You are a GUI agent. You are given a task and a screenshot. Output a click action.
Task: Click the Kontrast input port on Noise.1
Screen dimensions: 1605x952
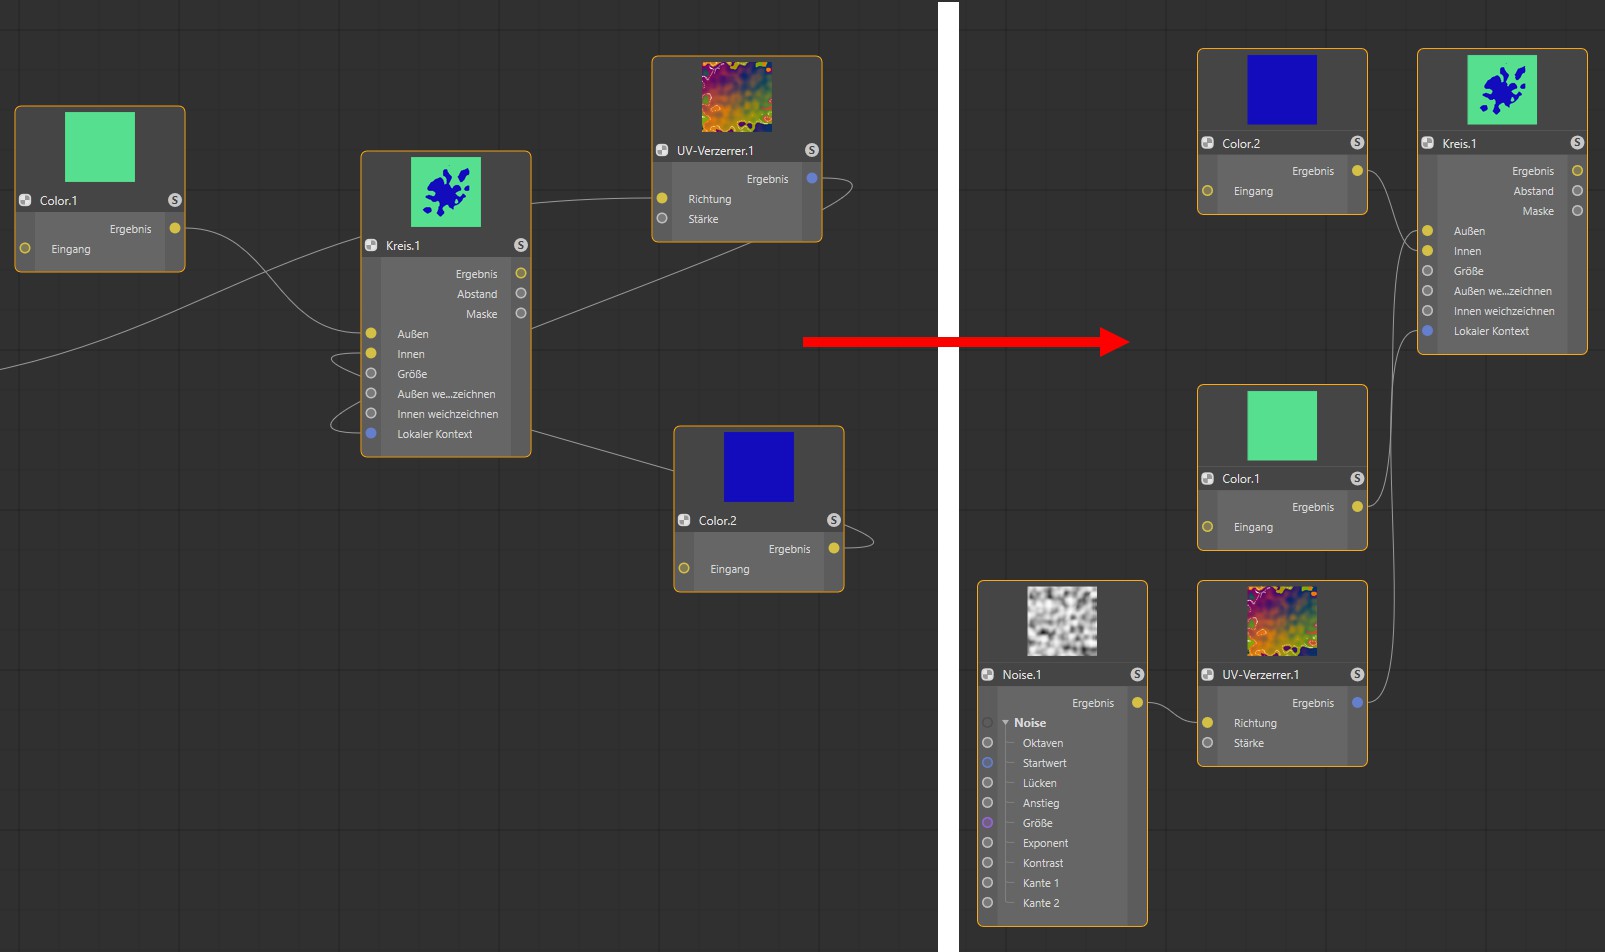pyautogui.click(x=988, y=863)
